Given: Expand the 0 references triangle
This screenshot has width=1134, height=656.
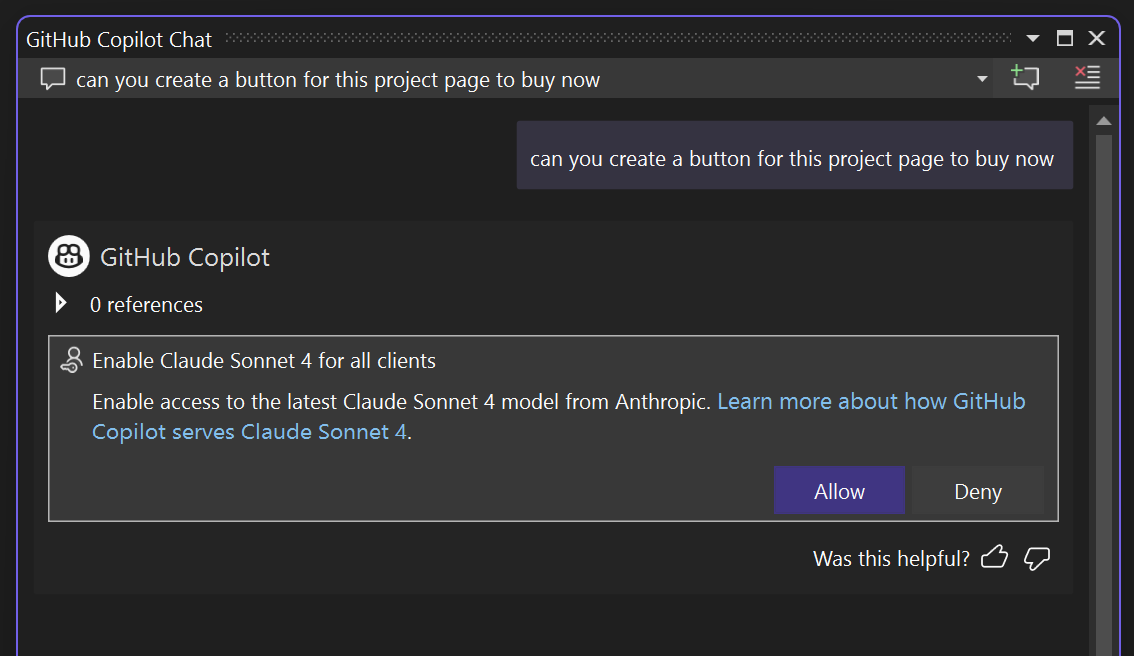Looking at the screenshot, I should 61,303.
